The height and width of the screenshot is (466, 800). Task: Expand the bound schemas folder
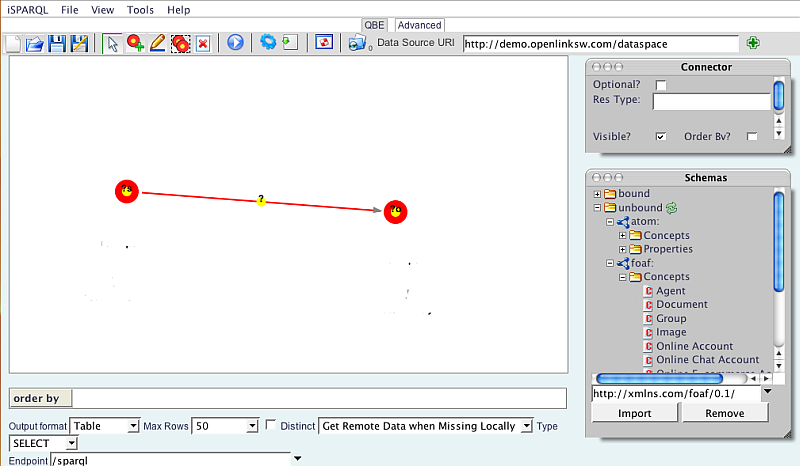(597, 194)
